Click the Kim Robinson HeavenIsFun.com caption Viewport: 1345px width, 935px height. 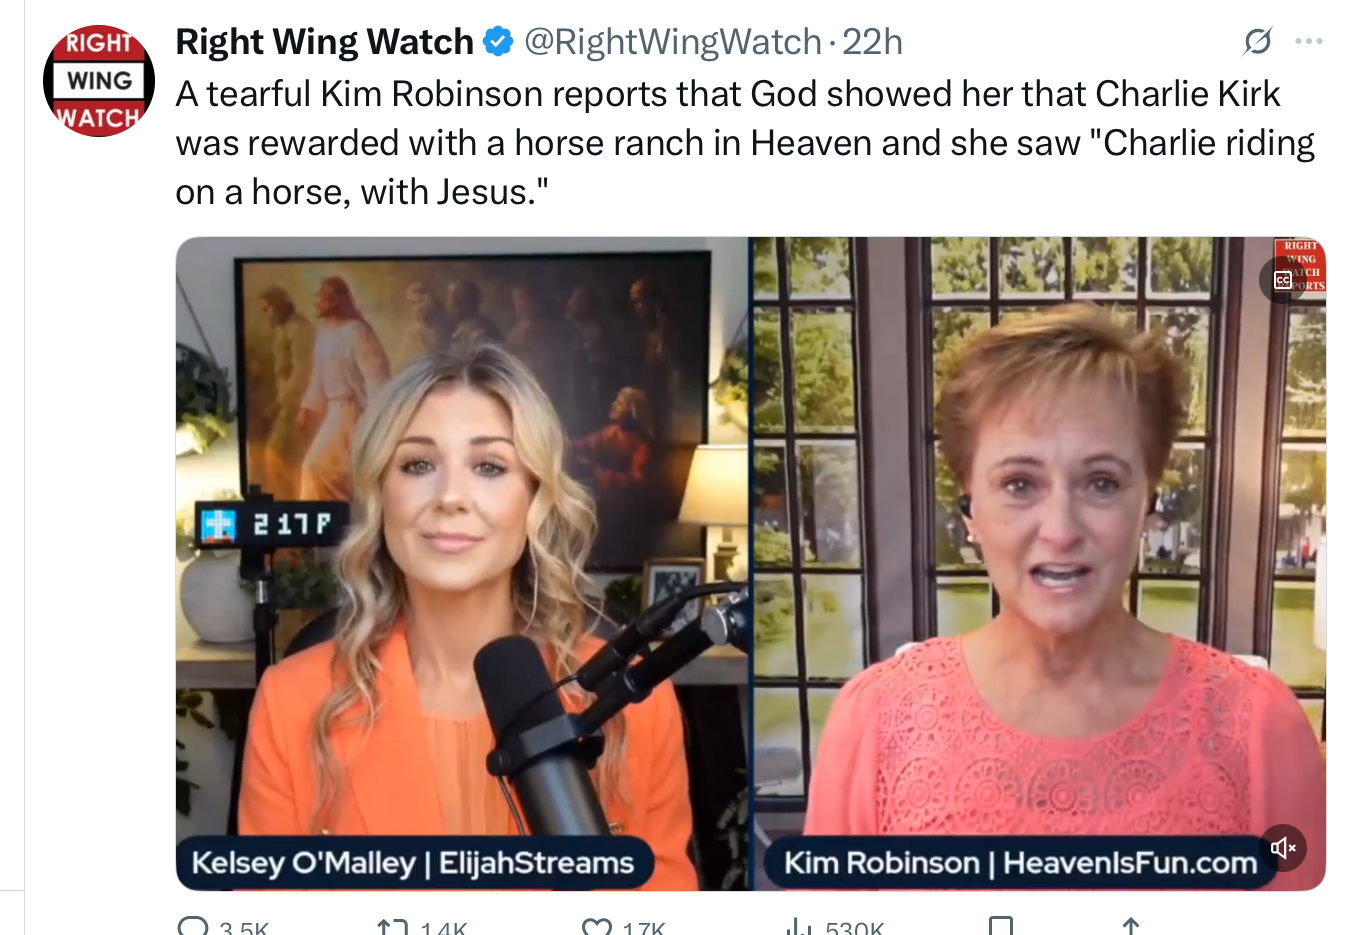click(x=1020, y=862)
